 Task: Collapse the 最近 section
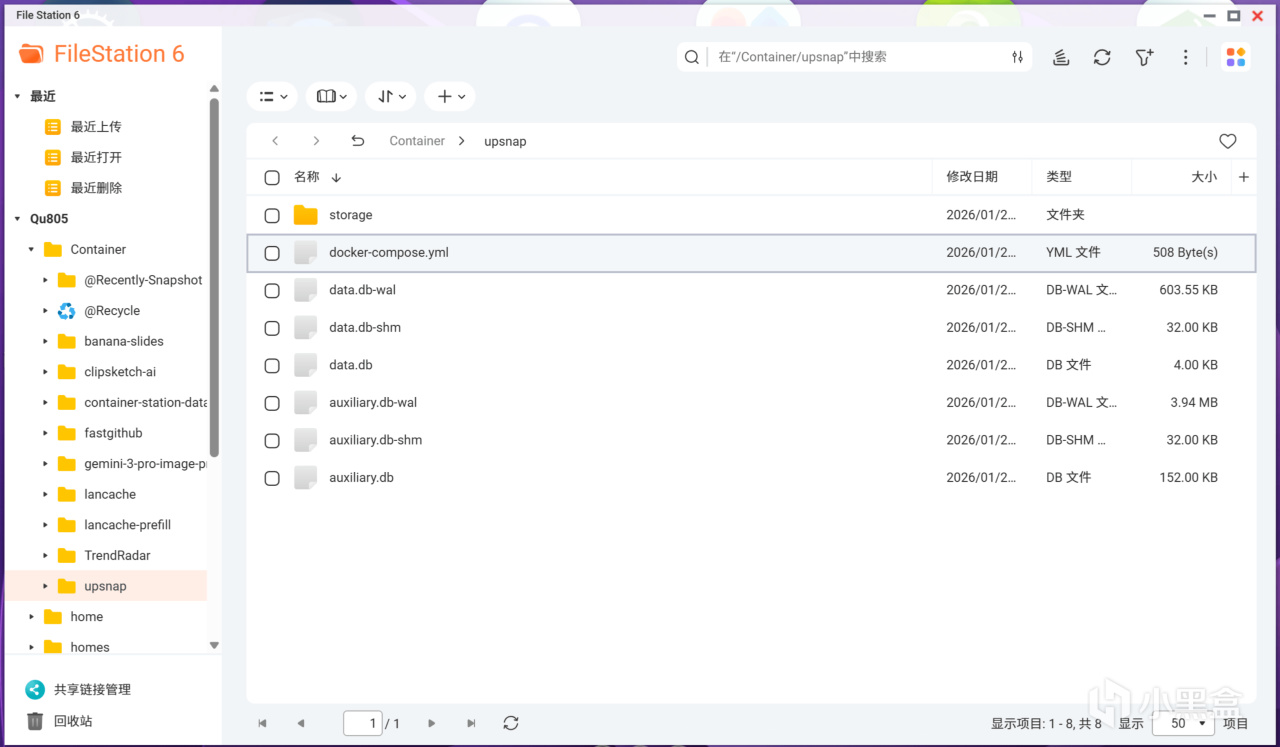click(17, 97)
